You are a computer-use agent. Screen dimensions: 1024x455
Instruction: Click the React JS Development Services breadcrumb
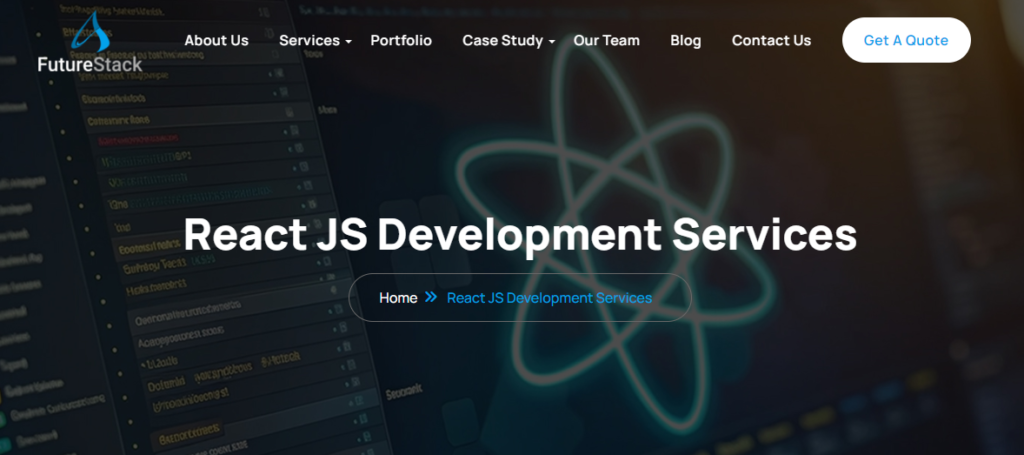click(x=549, y=298)
